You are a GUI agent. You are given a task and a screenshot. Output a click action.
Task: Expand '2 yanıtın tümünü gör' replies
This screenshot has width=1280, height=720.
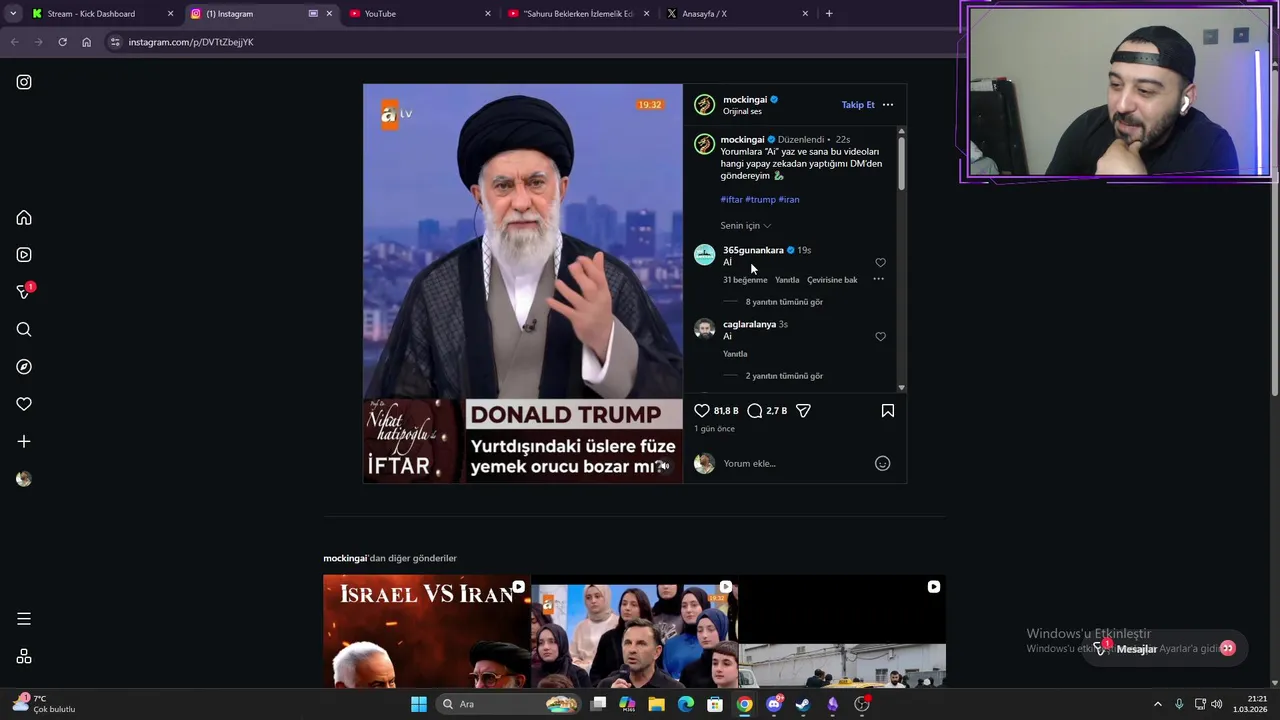784,376
